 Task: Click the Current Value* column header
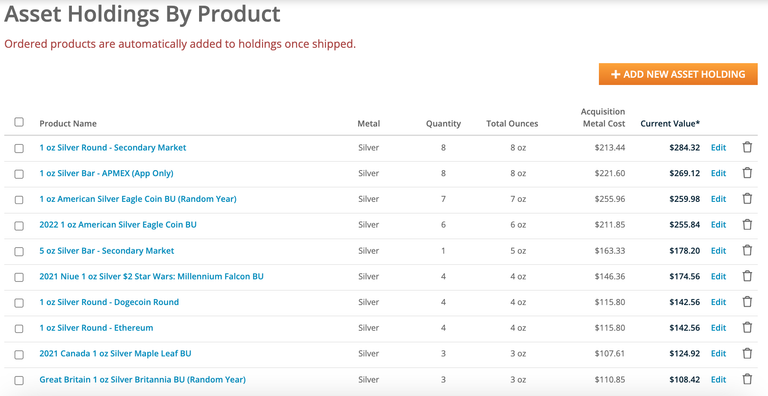(670, 124)
